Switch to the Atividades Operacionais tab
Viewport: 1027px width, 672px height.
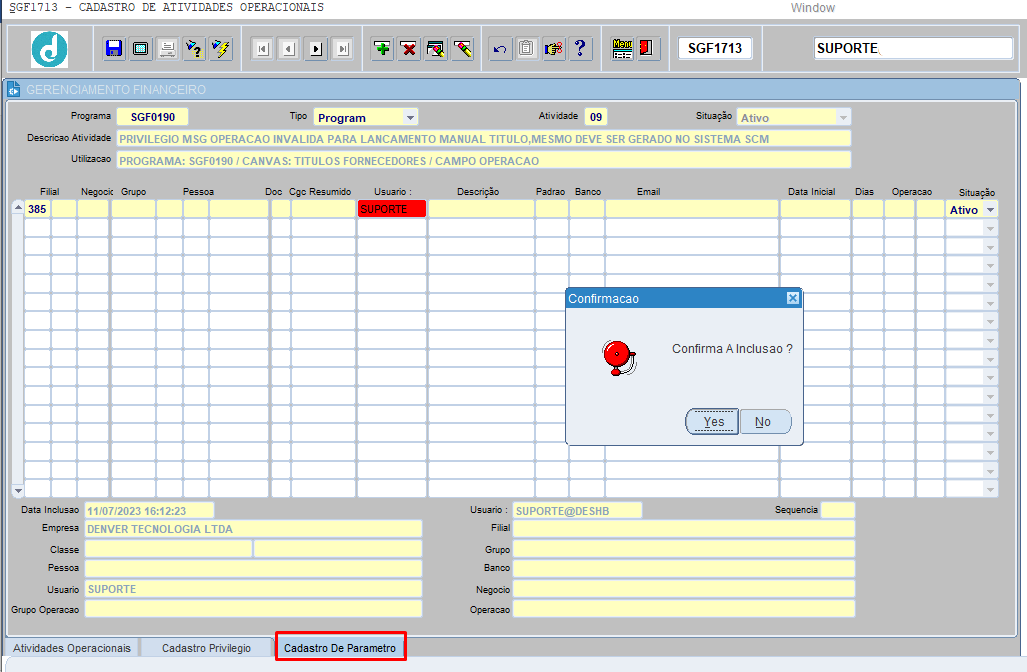pos(72,648)
